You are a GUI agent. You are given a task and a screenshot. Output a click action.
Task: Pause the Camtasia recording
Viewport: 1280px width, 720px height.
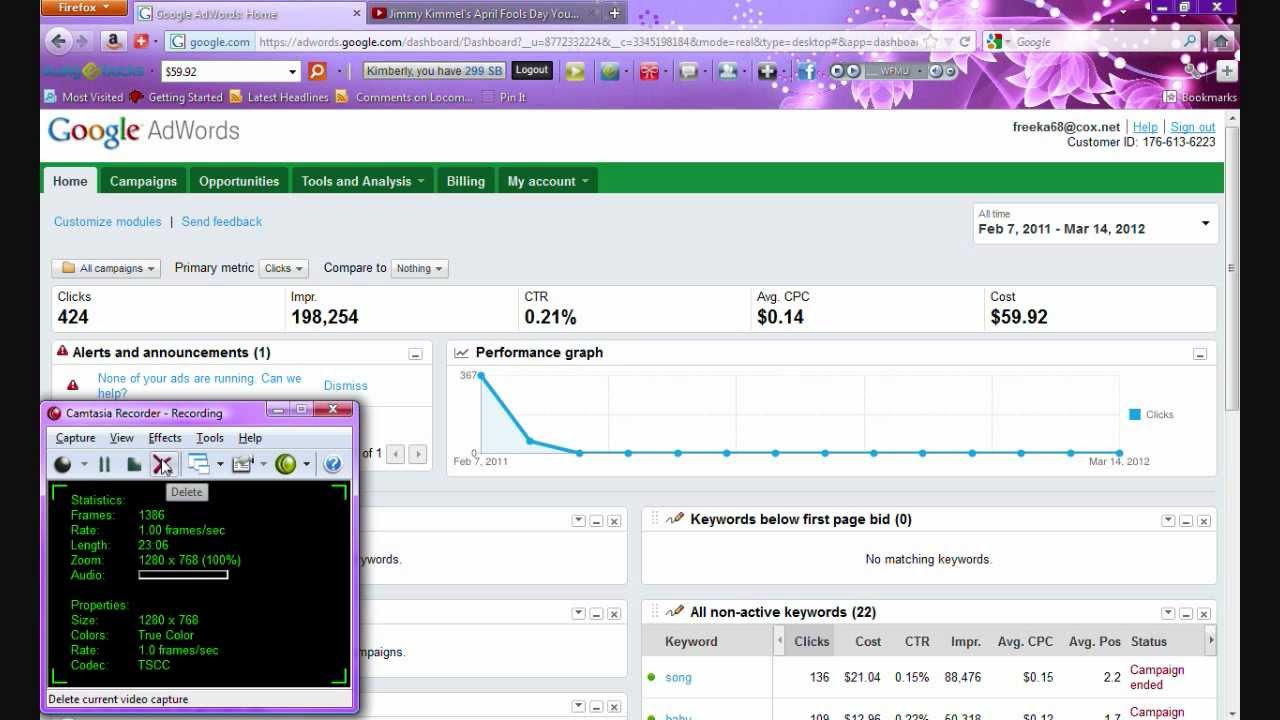point(104,464)
